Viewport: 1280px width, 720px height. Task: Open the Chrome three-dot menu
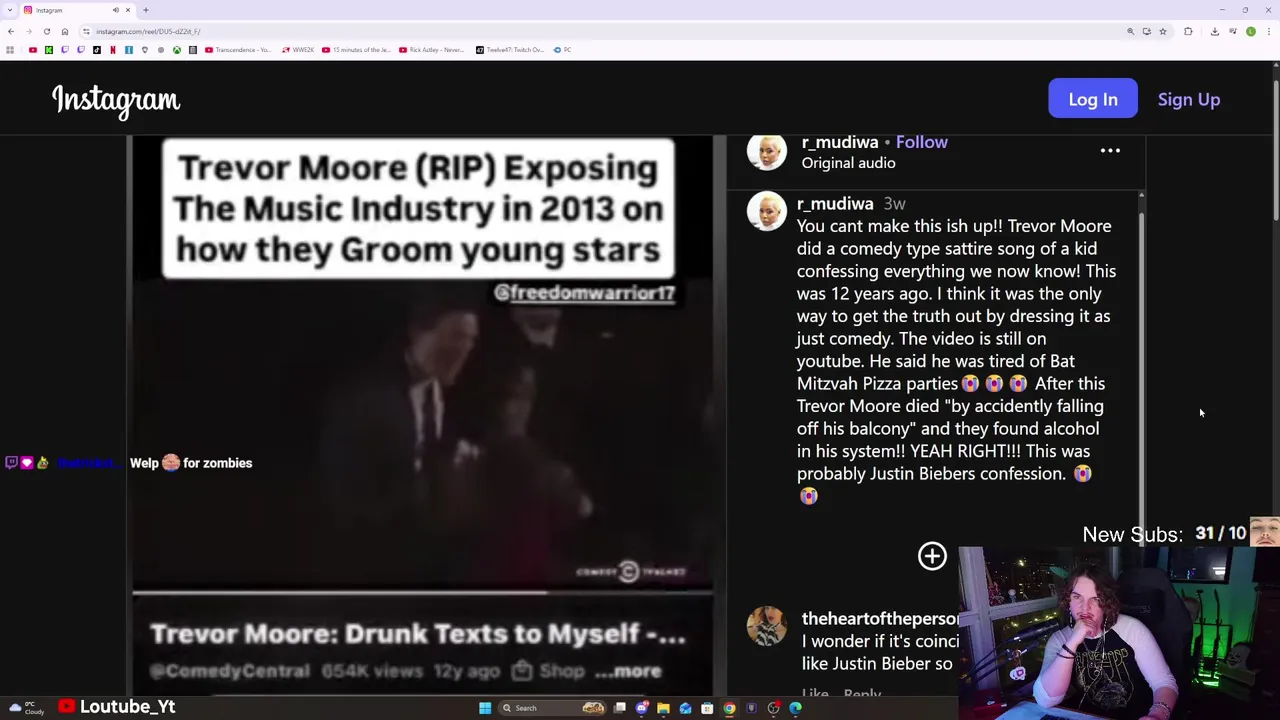pos(1269,32)
